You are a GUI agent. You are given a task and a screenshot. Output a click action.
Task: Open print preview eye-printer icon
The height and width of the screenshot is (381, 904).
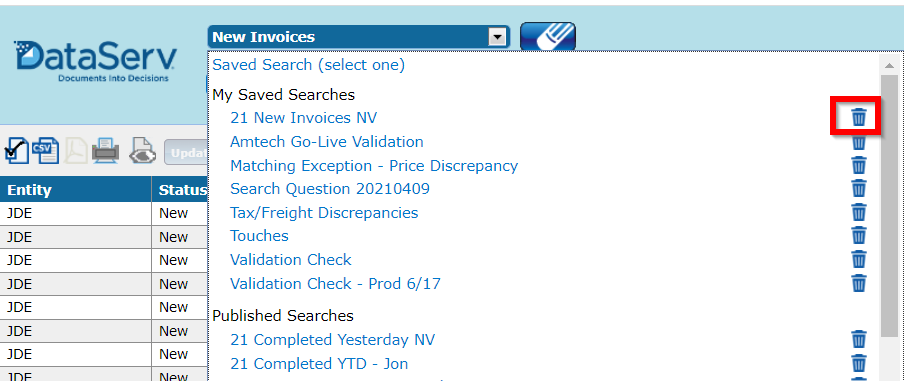pyautogui.click(x=142, y=151)
